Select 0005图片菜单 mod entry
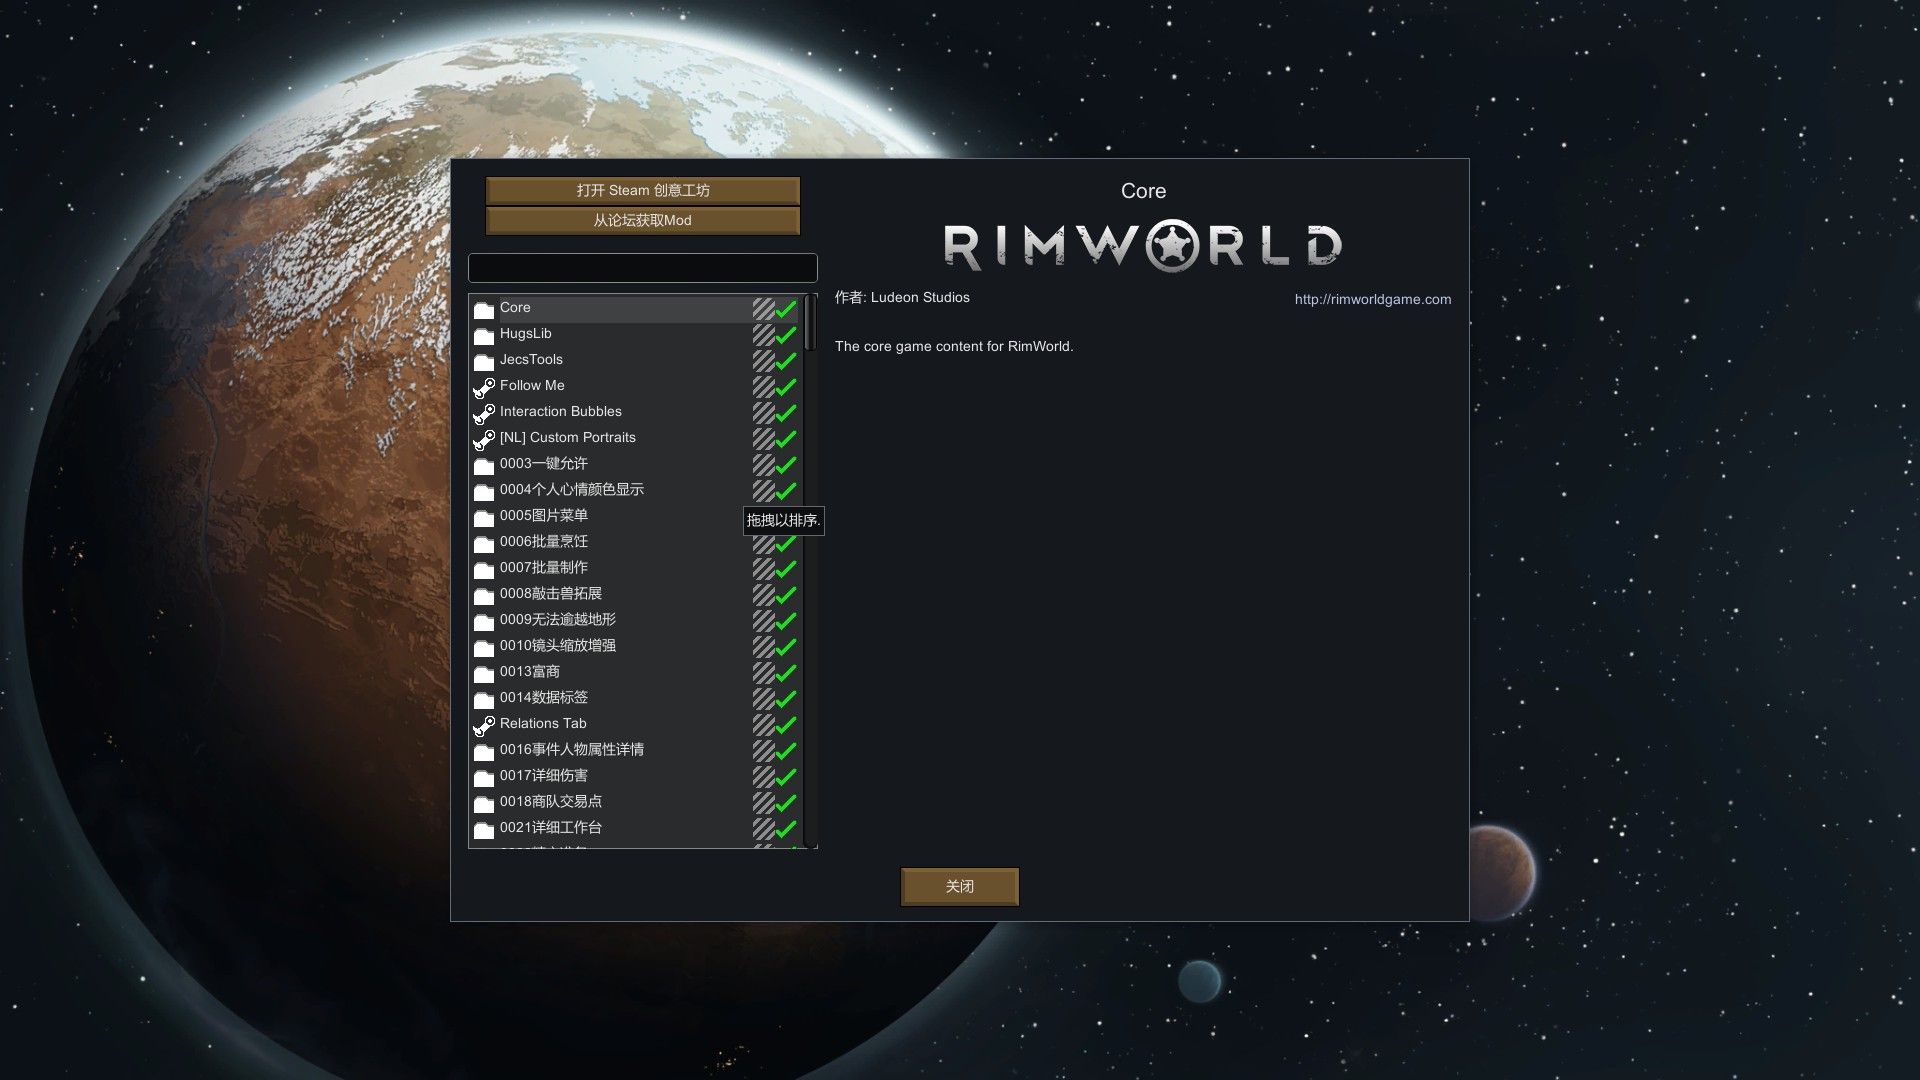1920x1080 pixels. click(x=636, y=517)
